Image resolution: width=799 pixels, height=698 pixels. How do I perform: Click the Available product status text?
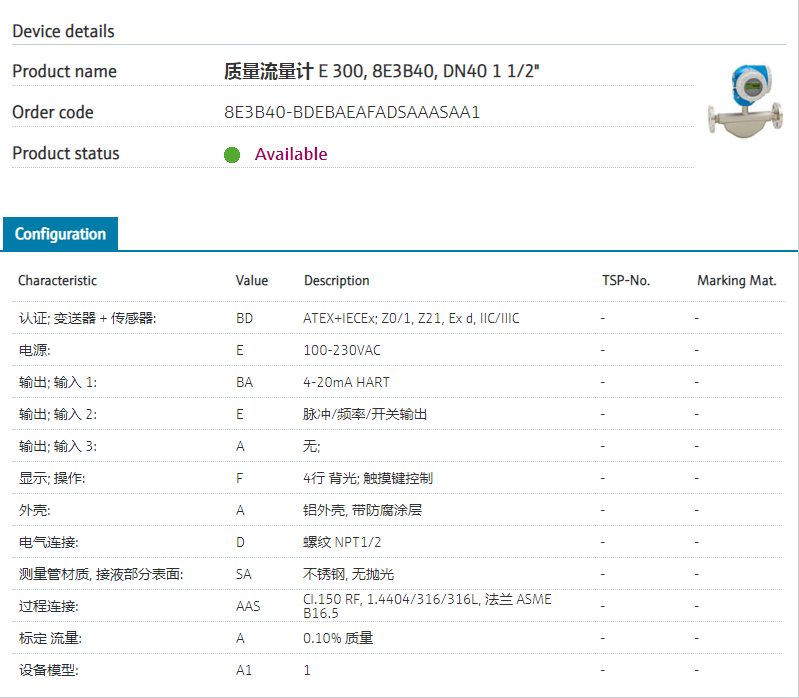pos(290,154)
